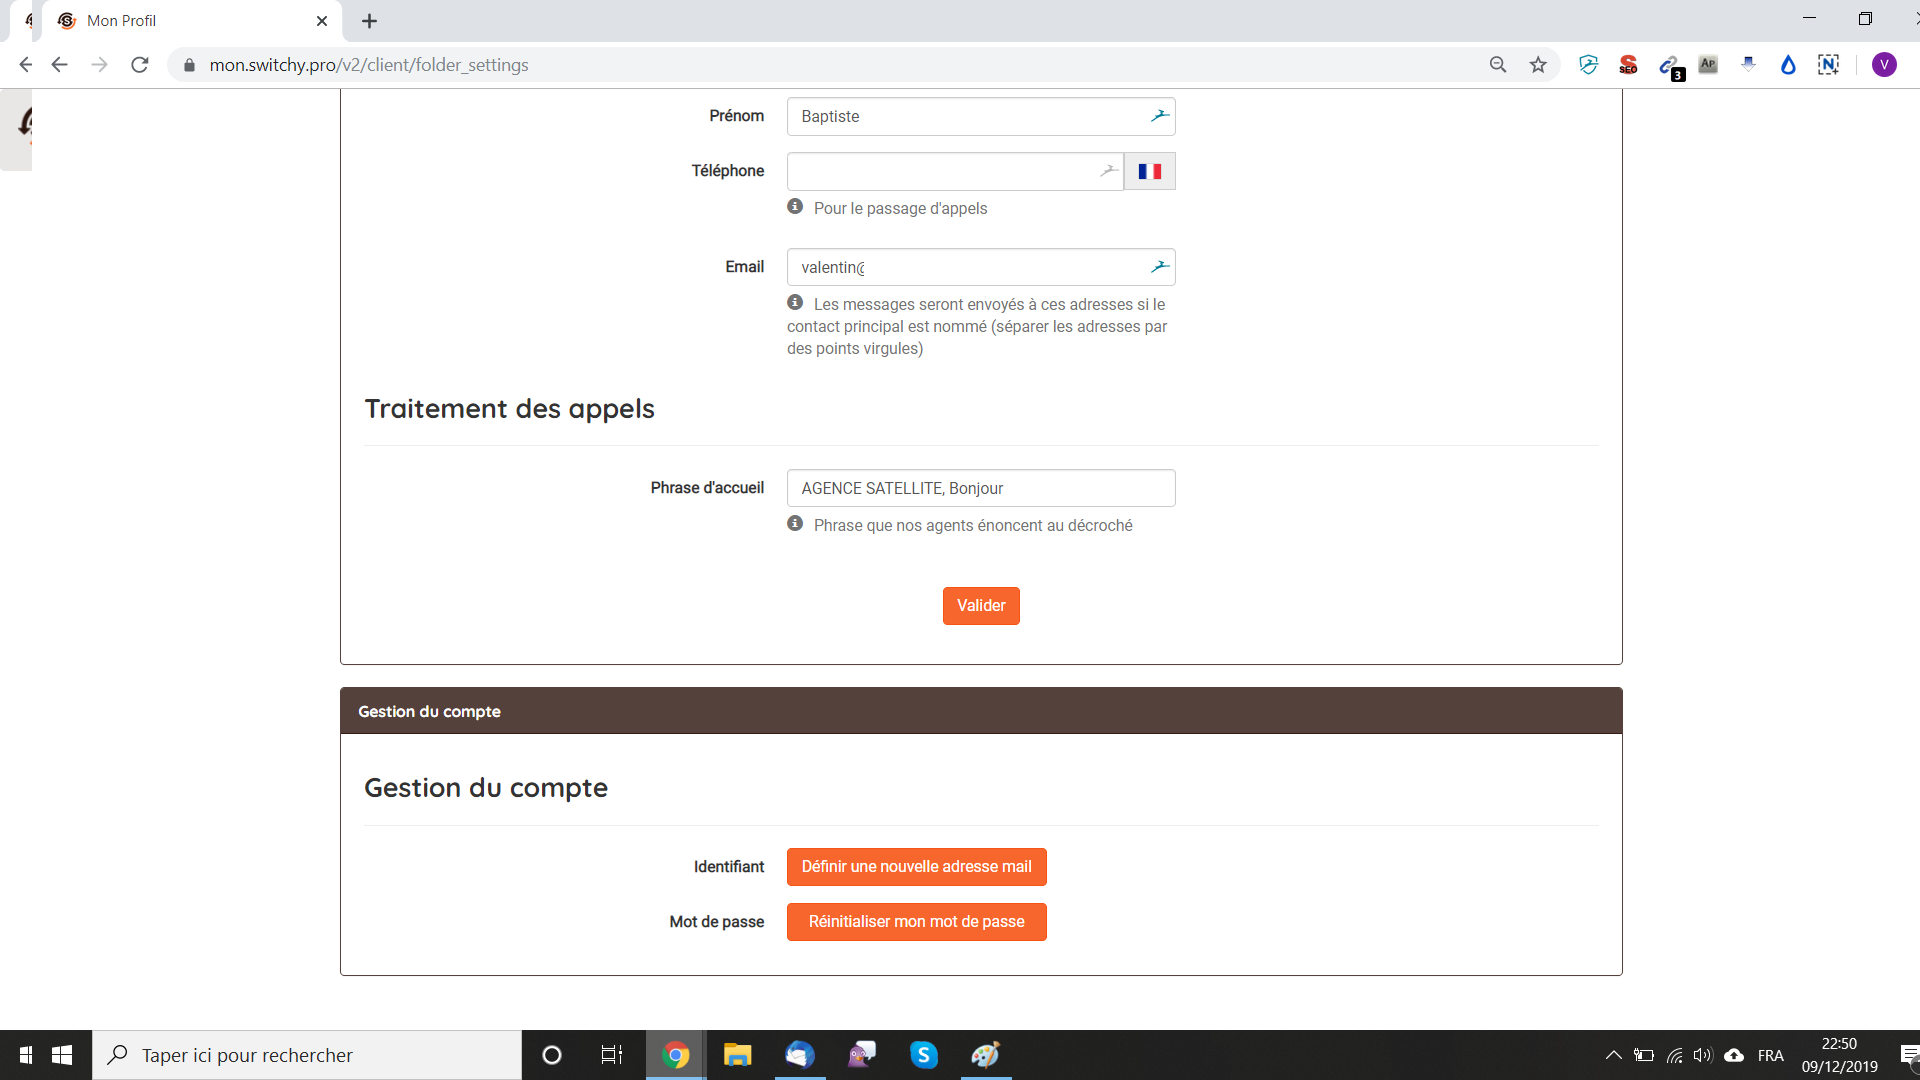
Task: Open Wi-Fi network settings in tray
Action: (x=1674, y=1055)
